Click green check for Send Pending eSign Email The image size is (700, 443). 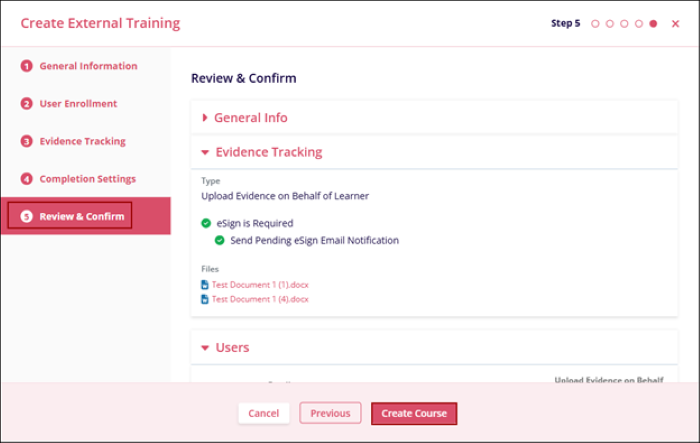pos(220,240)
